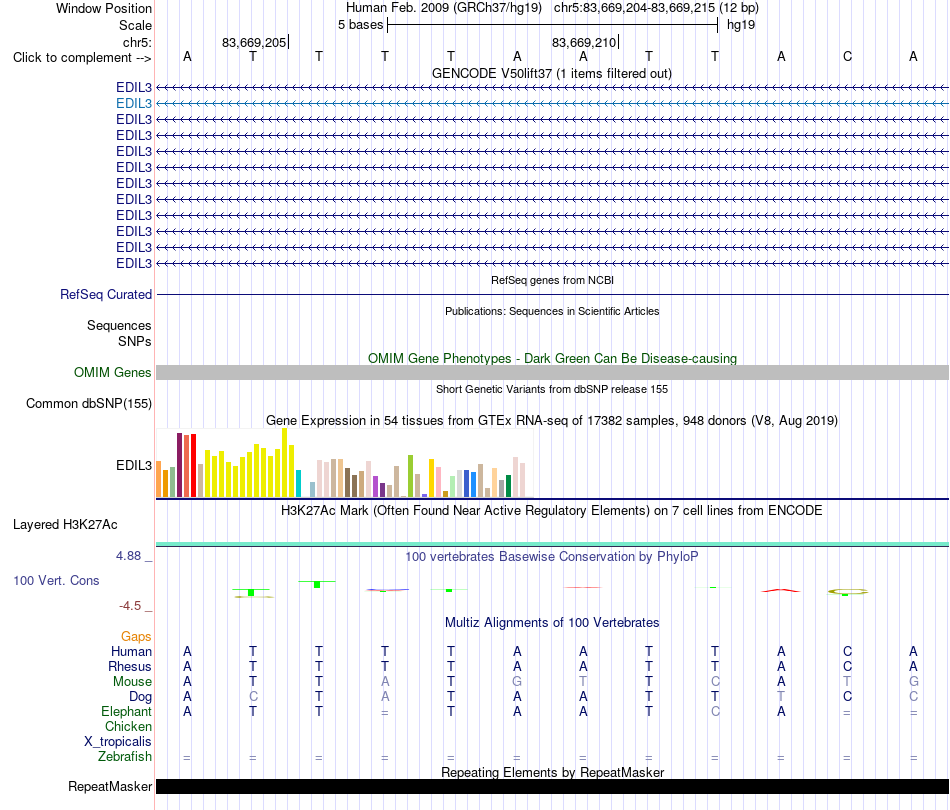950x810 pixels.
Task: Open the '100 Vert. Cons' track label
Action: [x=56, y=580]
